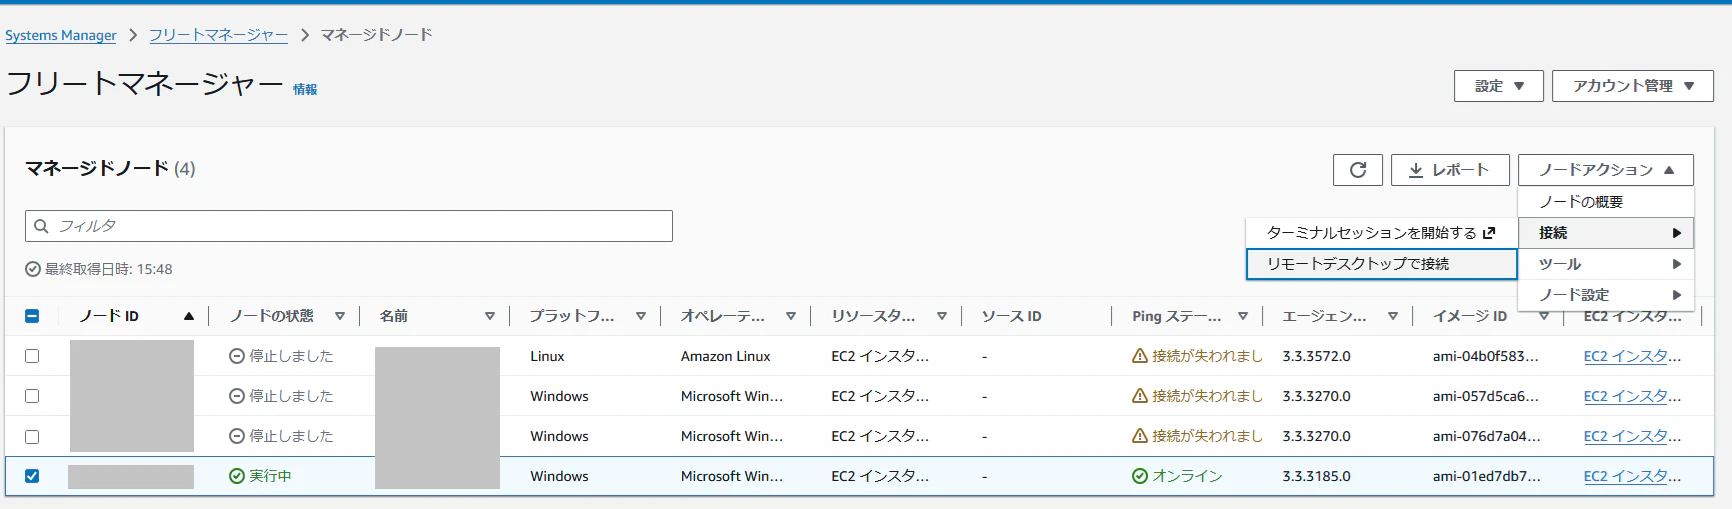Click the ソース ID column header
Viewport: 1732px width, 509px height.
[1011, 316]
